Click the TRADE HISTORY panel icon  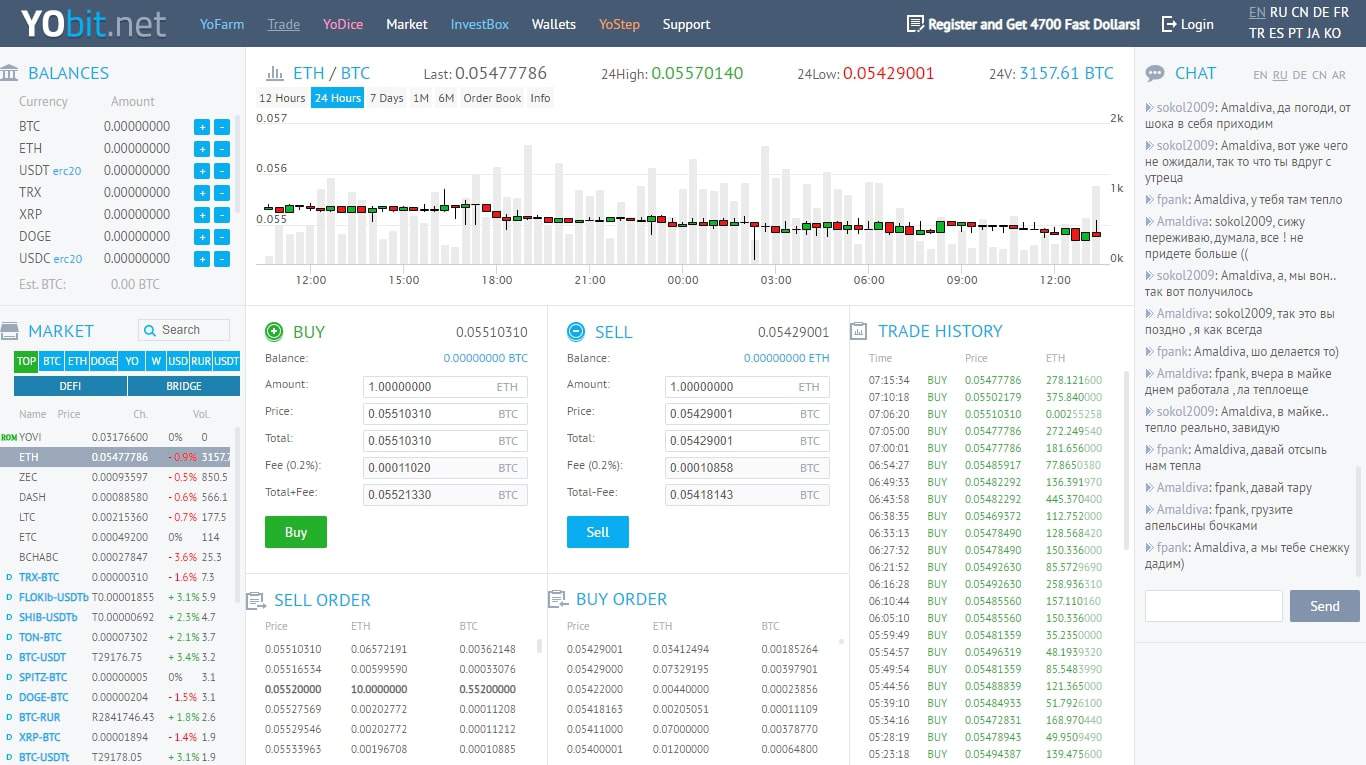tap(857, 330)
